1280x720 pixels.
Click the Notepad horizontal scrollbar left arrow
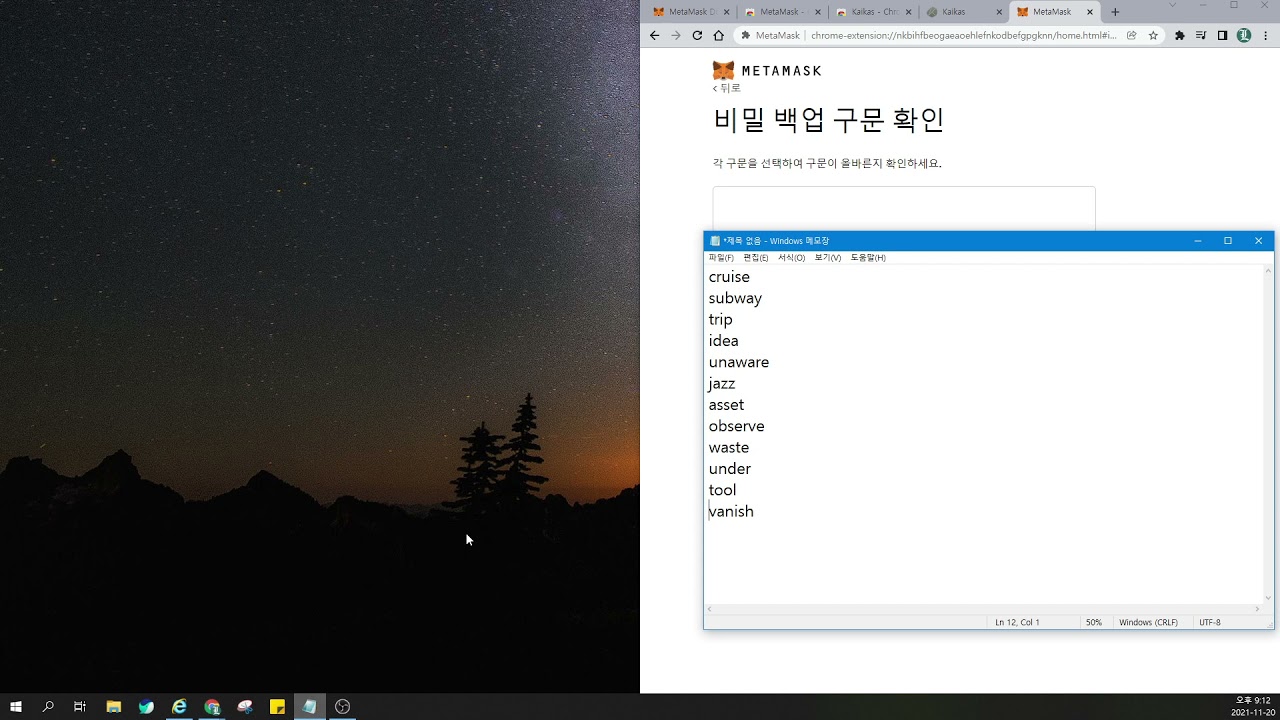[710, 609]
